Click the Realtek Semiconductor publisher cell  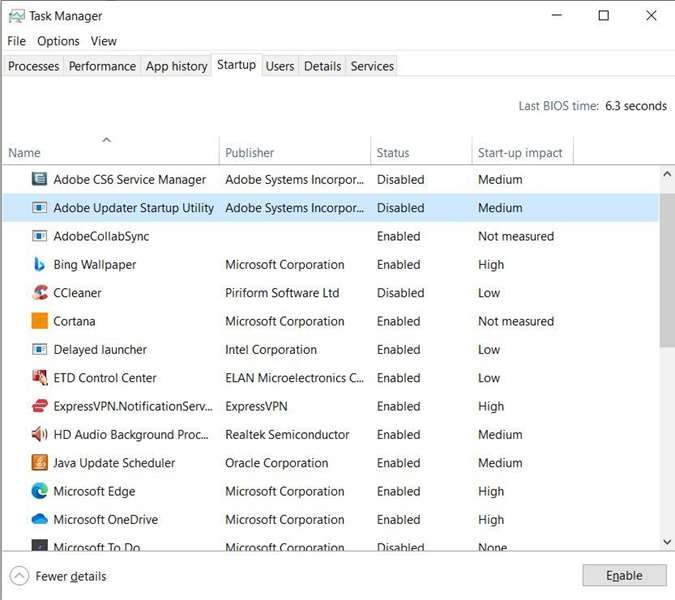287,435
